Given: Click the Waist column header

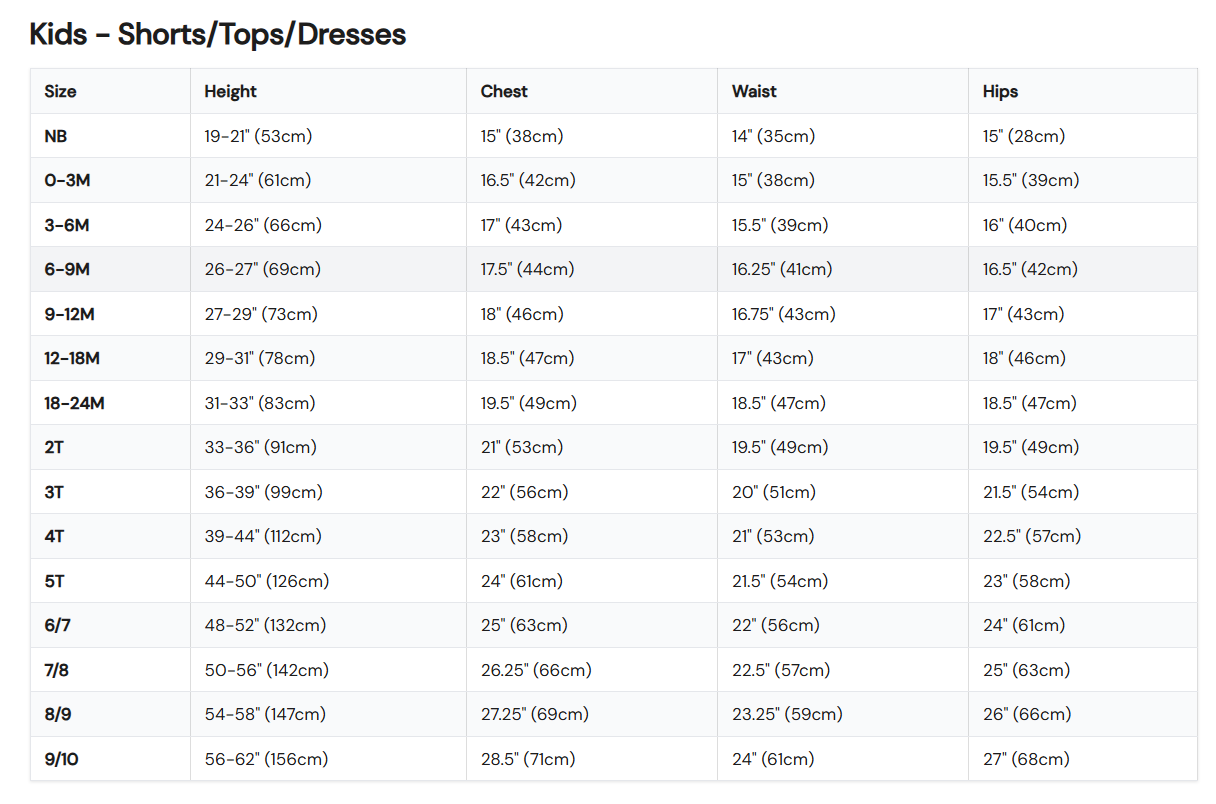Looking at the screenshot, I should coord(754,91).
